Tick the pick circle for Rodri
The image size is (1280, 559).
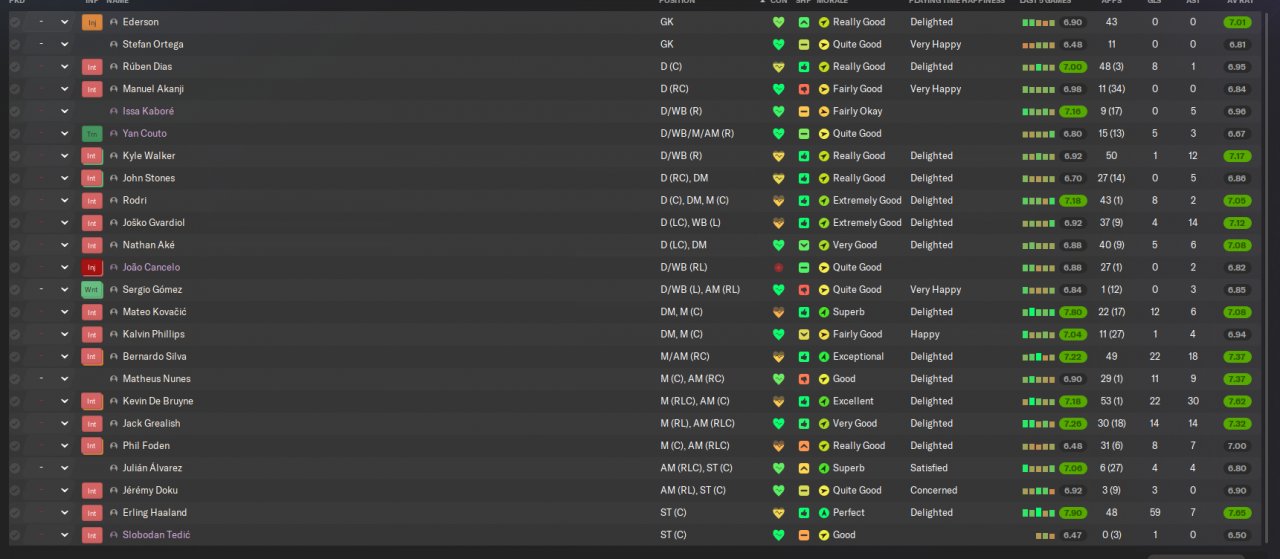14,201
